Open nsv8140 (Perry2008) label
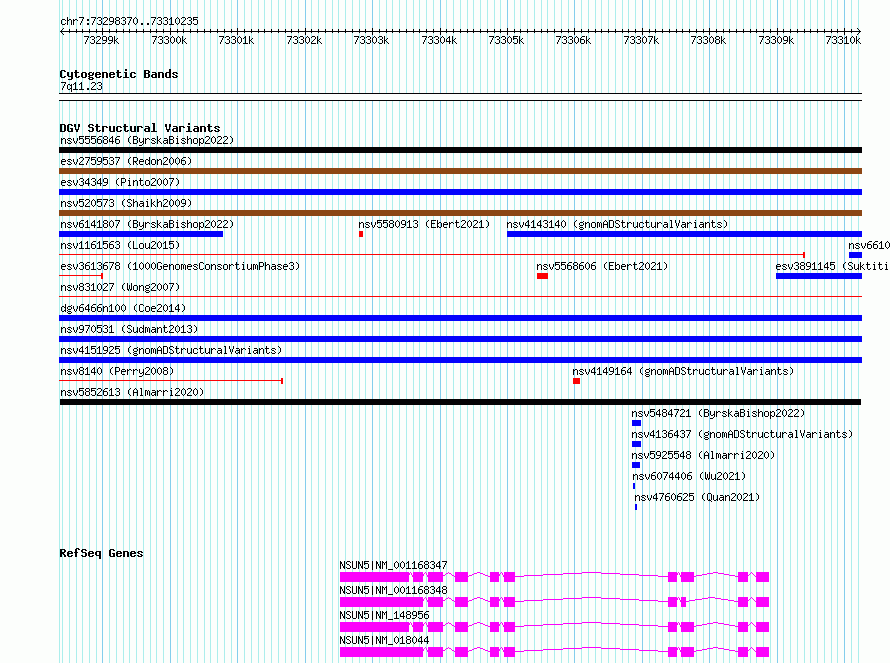Image resolution: width=890 pixels, height=663 pixels. pyautogui.click(x=117, y=371)
